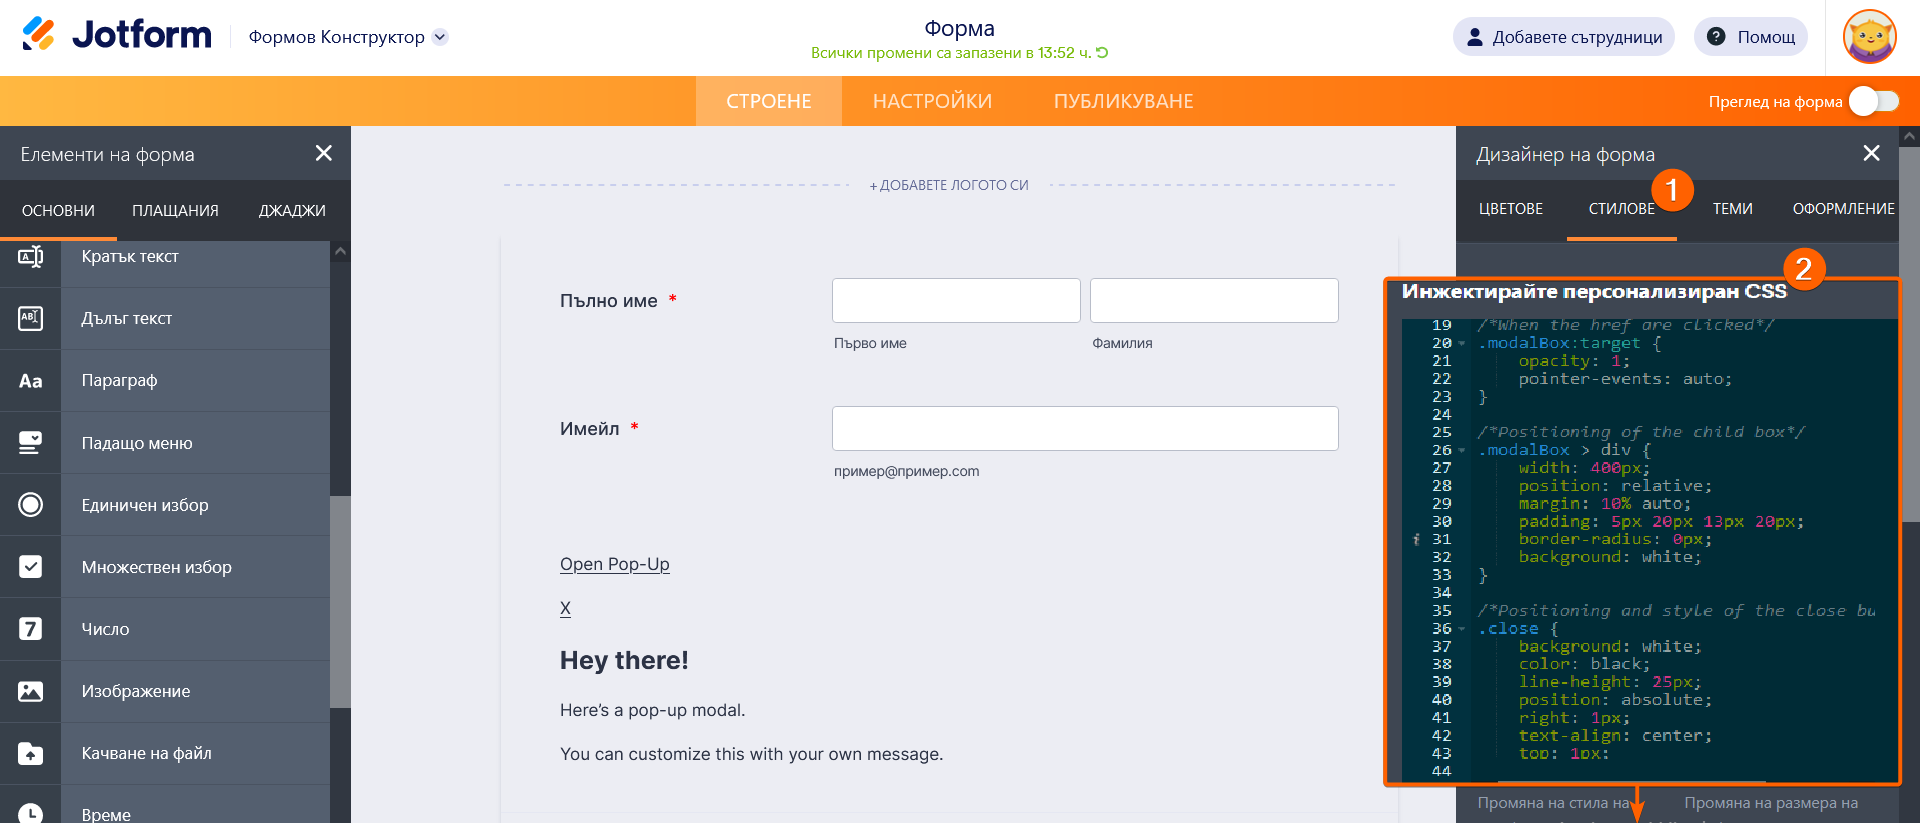Switch to the НАСТРОЙКИ tab
This screenshot has height=823, width=1920.
(932, 101)
